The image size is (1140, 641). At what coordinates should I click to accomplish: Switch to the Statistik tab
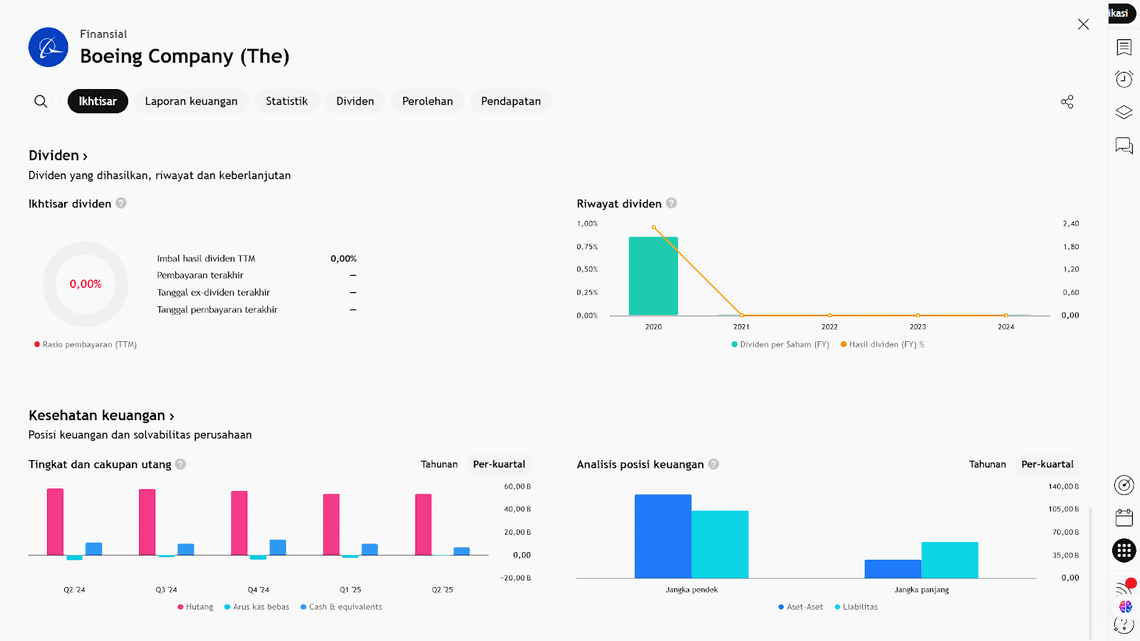tap(286, 101)
